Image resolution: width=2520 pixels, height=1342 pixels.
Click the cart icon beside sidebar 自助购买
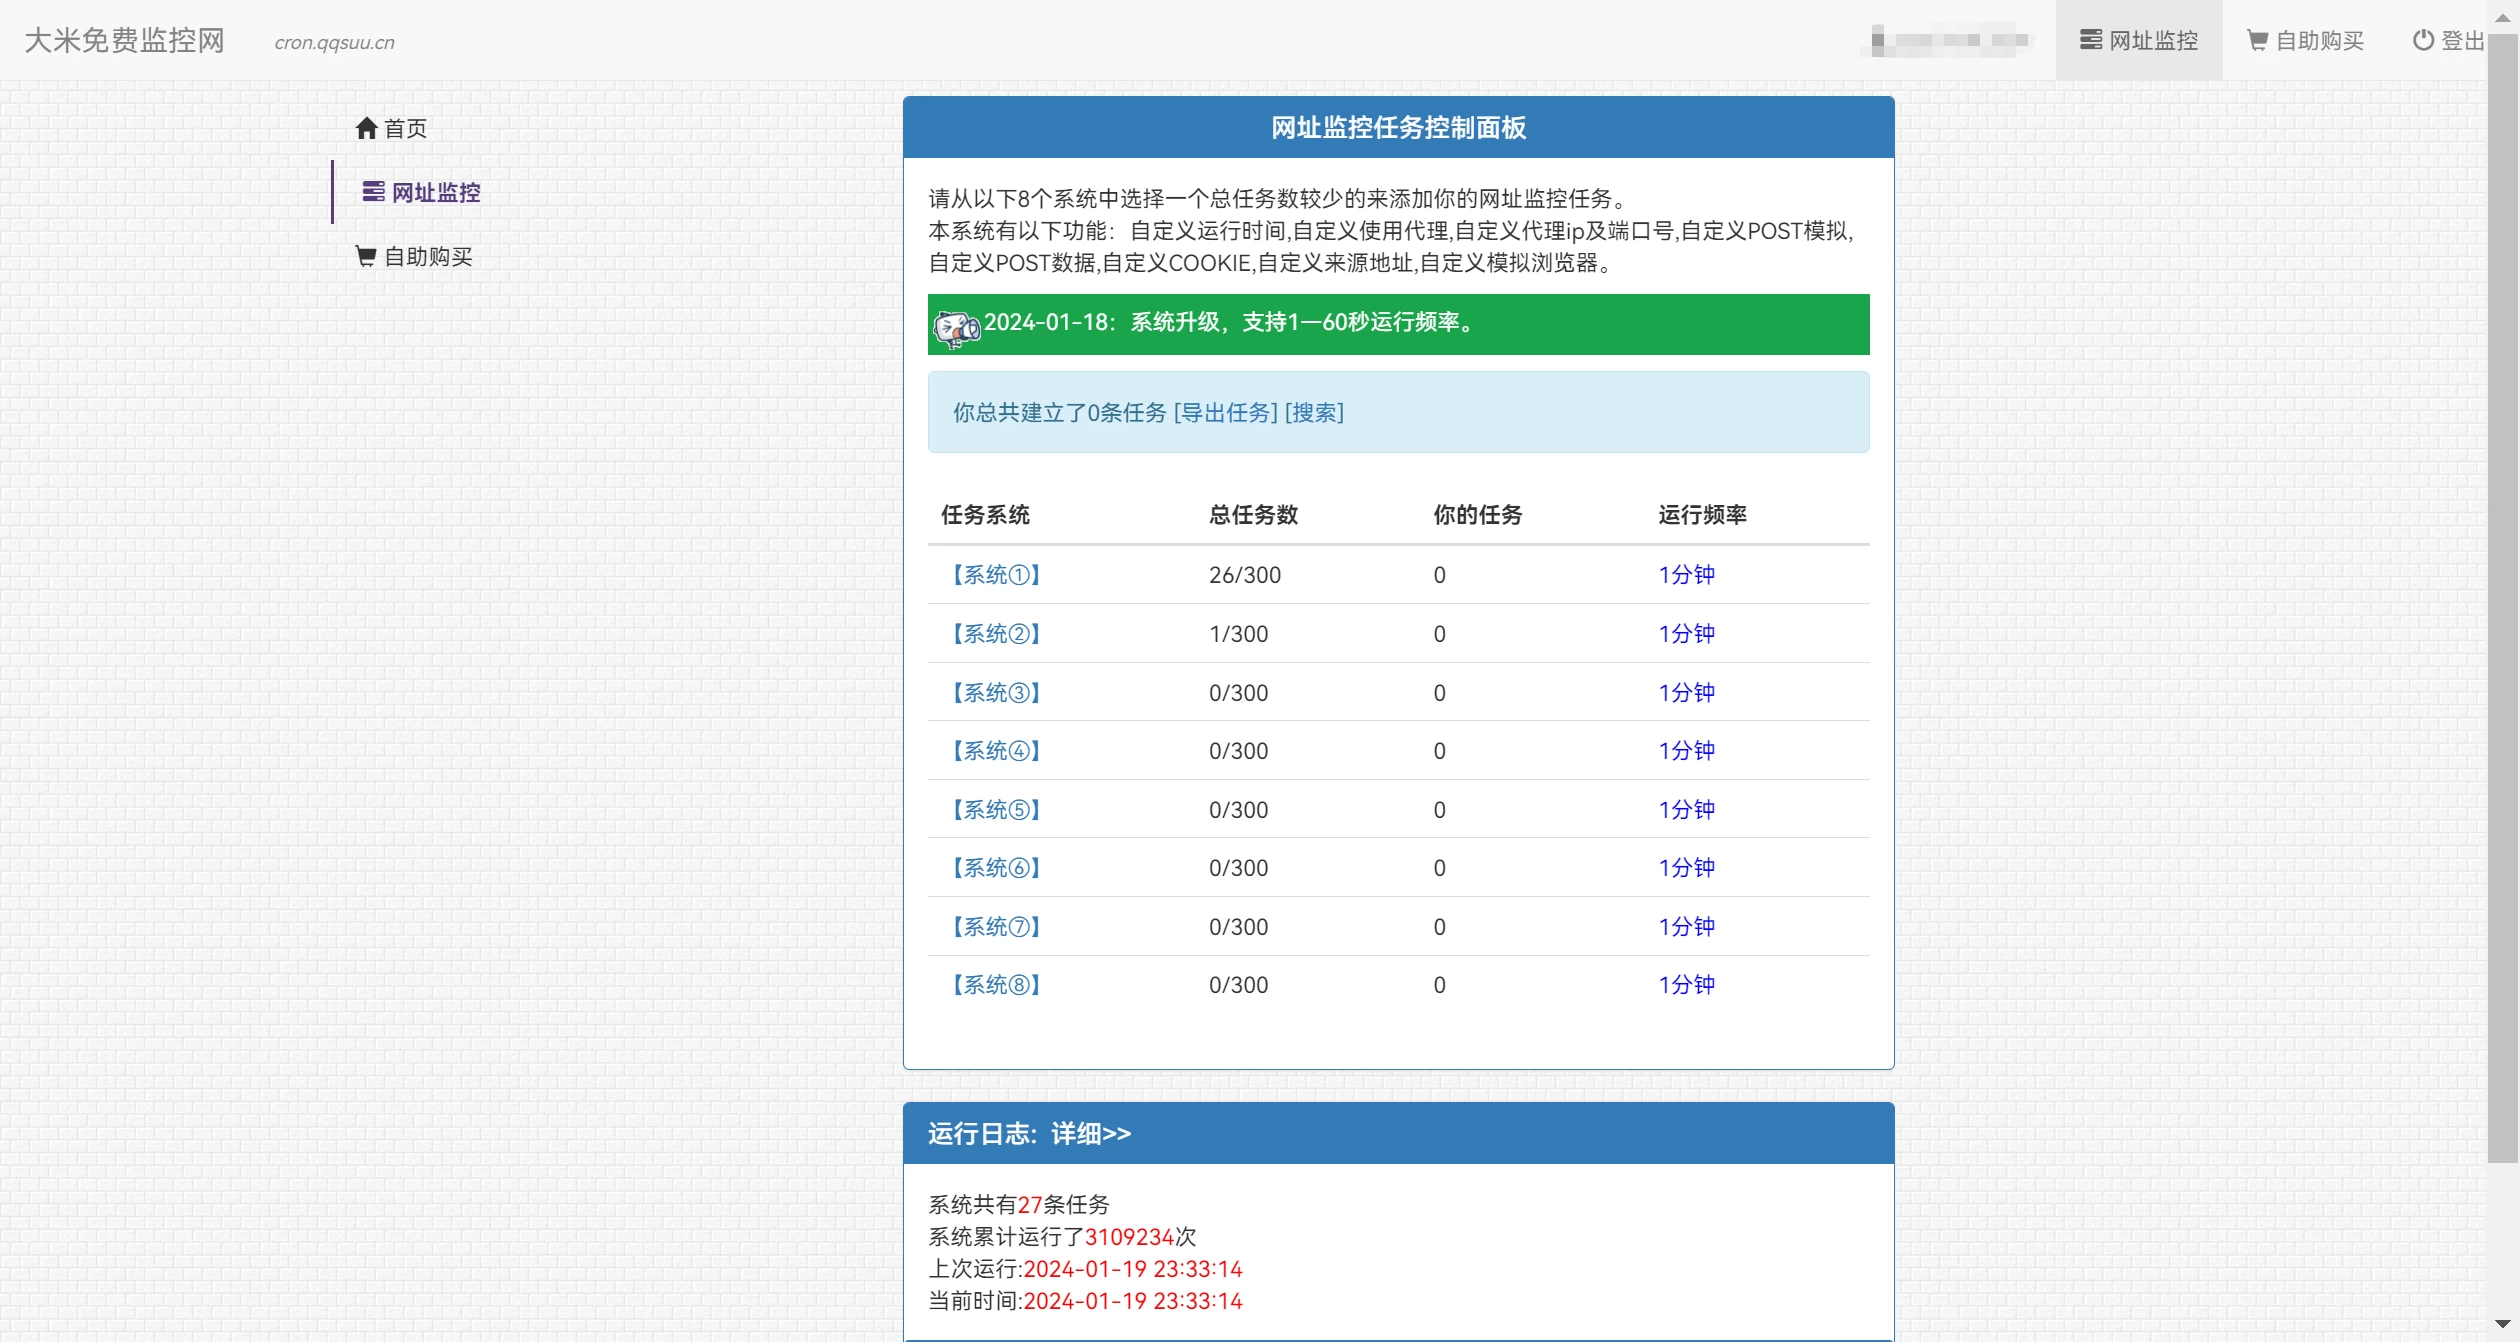(x=366, y=256)
